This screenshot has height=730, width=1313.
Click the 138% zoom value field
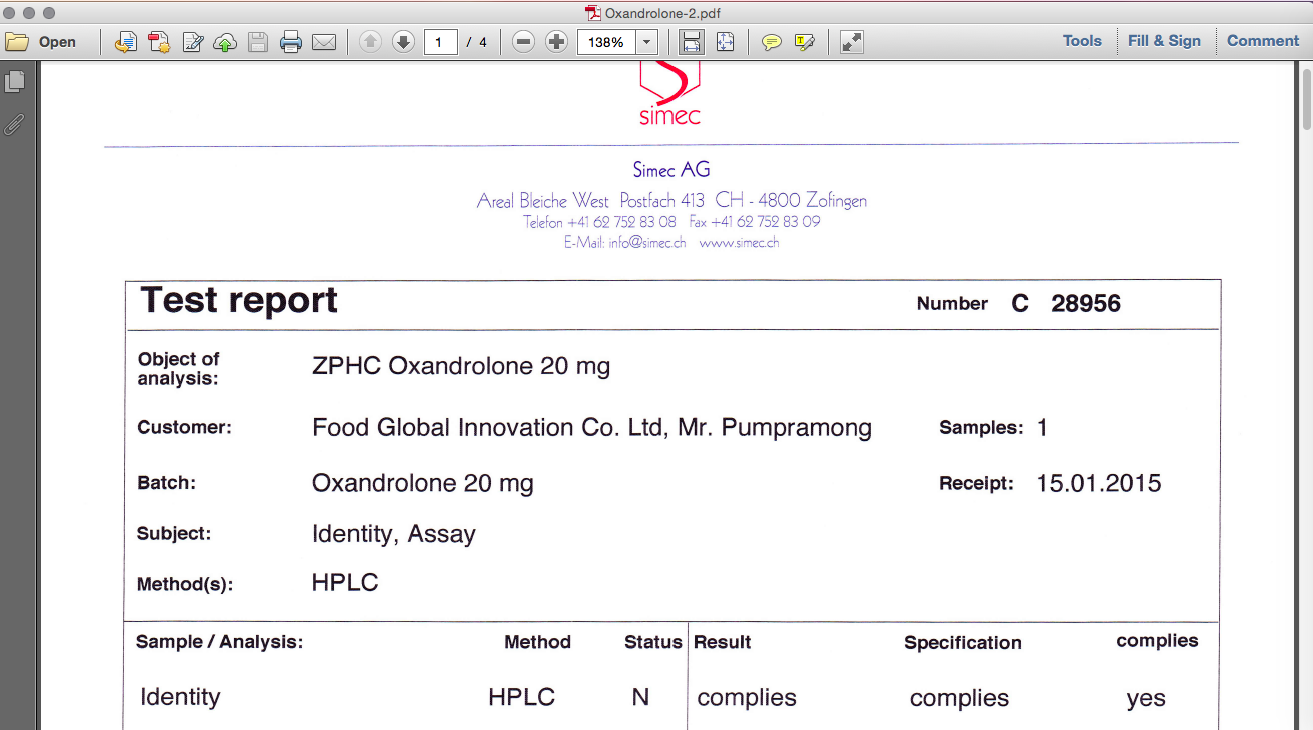[606, 42]
